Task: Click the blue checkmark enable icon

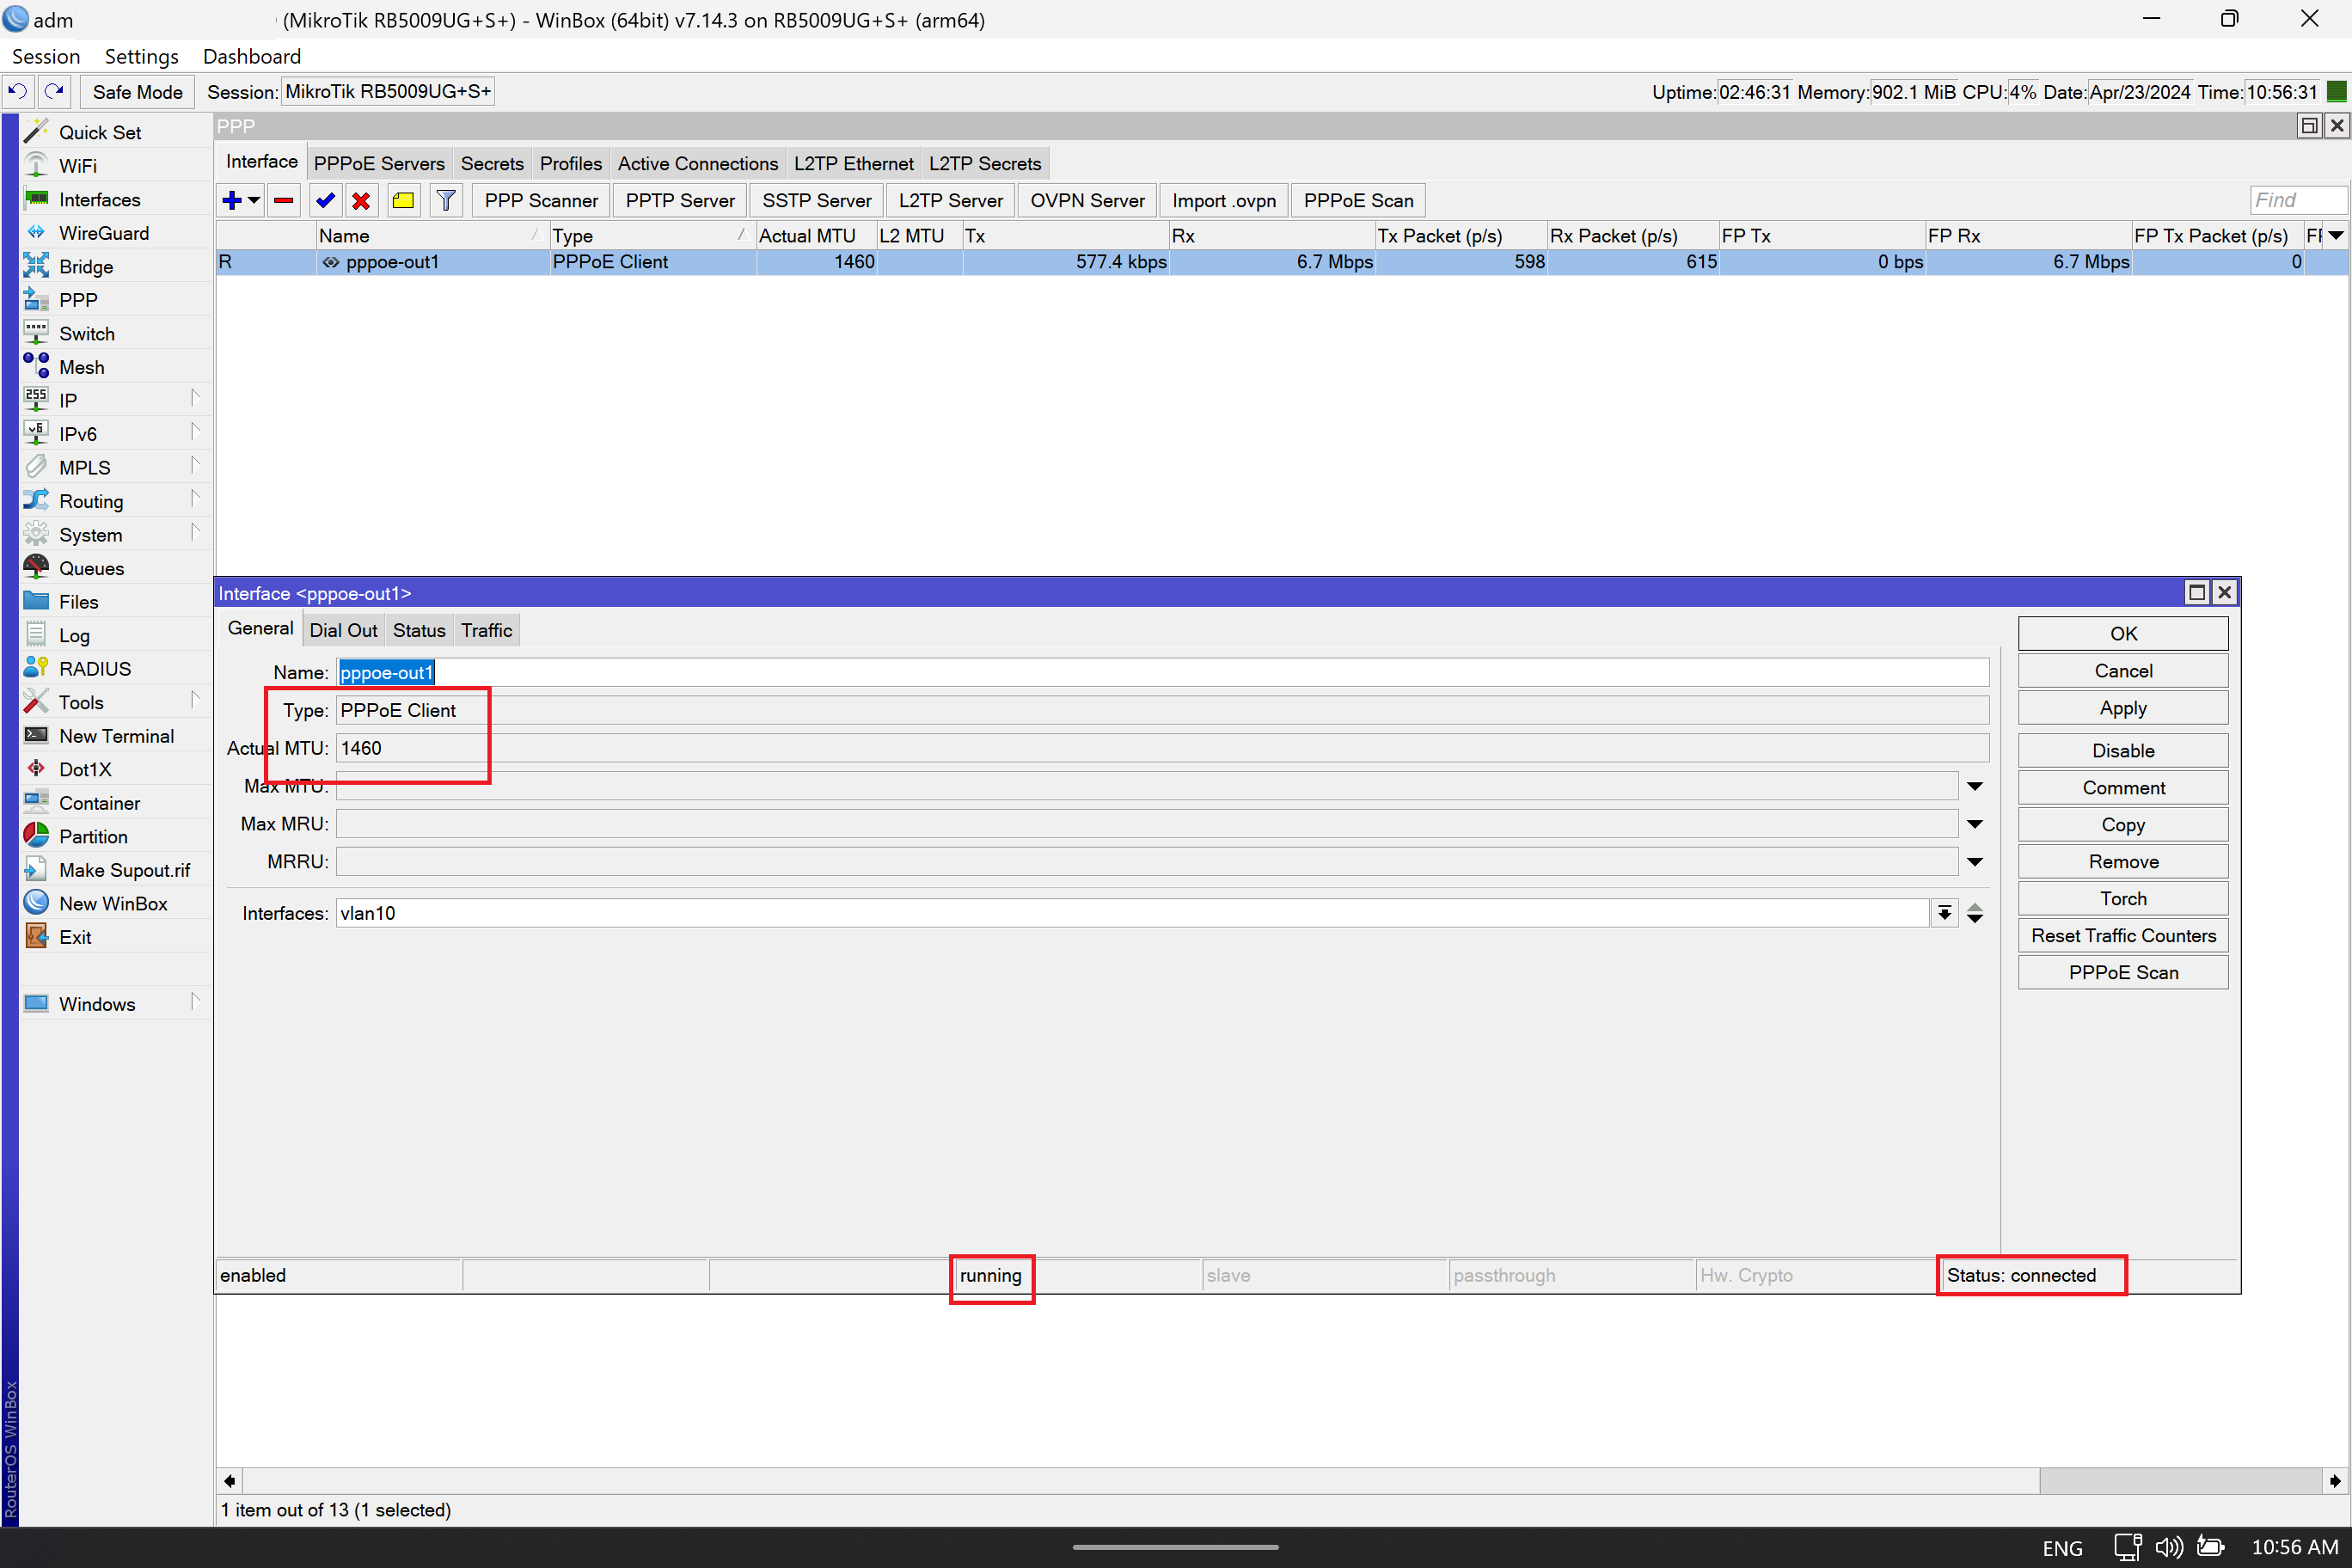Action: coord(325,200)
